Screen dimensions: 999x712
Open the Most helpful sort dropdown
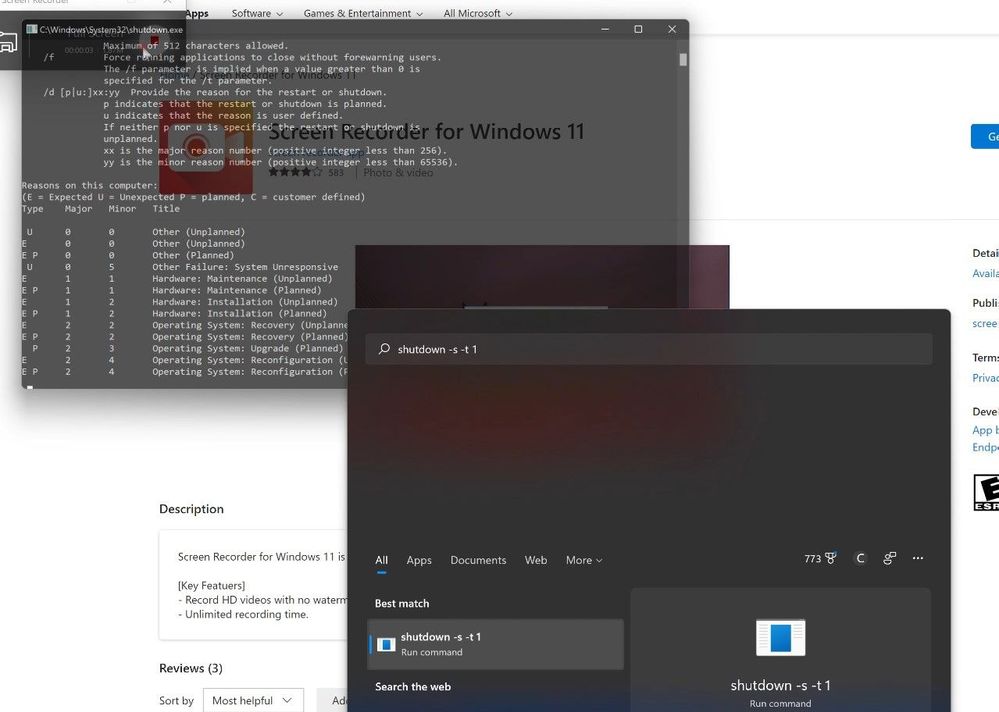pos(253,701)
